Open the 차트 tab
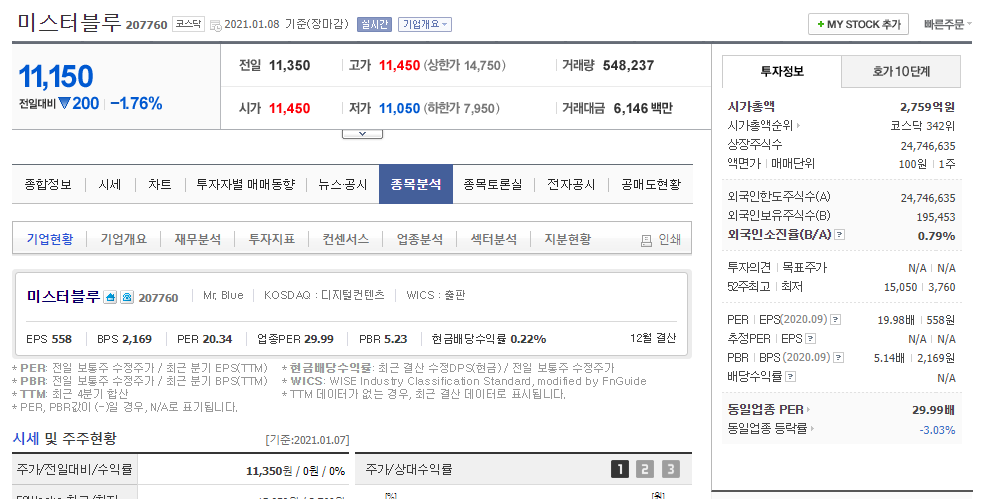Screen dimensions: 982x499 pyautogui.click(x=160, y=185)
